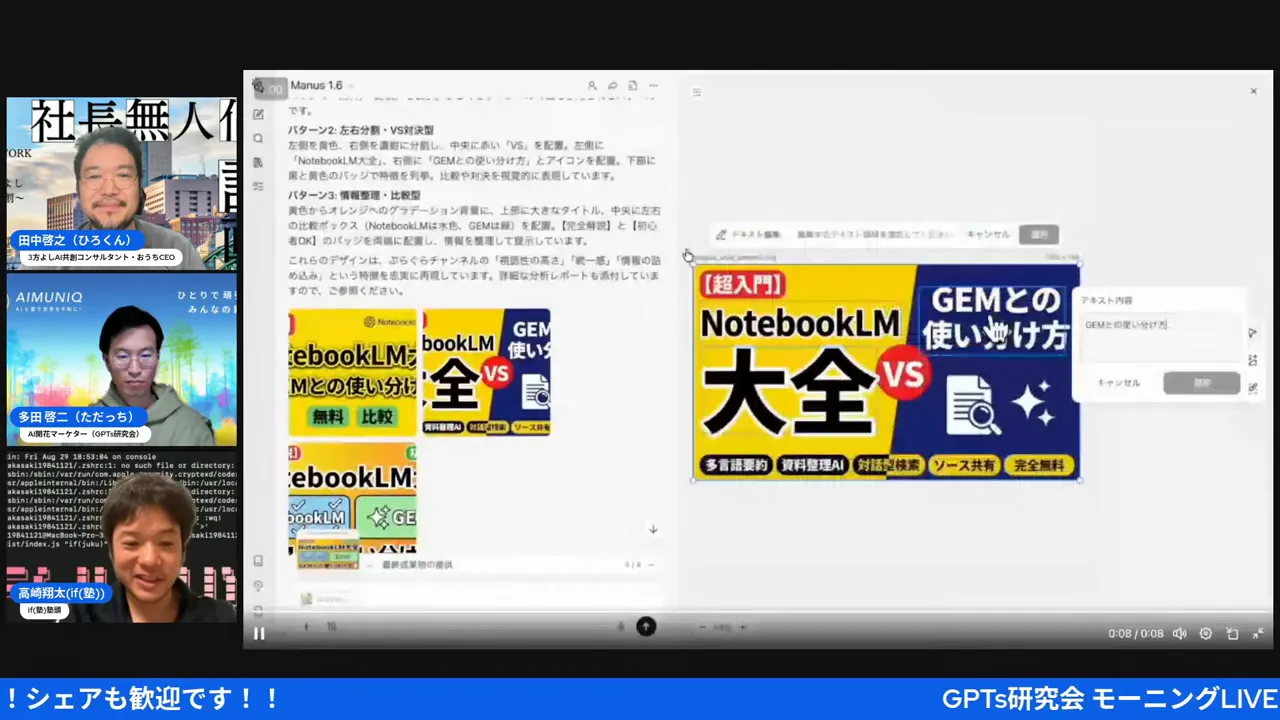Open the documents icon in Manus sidebar
This screenshot has height=720, width=1280.
tap(258, 159)
